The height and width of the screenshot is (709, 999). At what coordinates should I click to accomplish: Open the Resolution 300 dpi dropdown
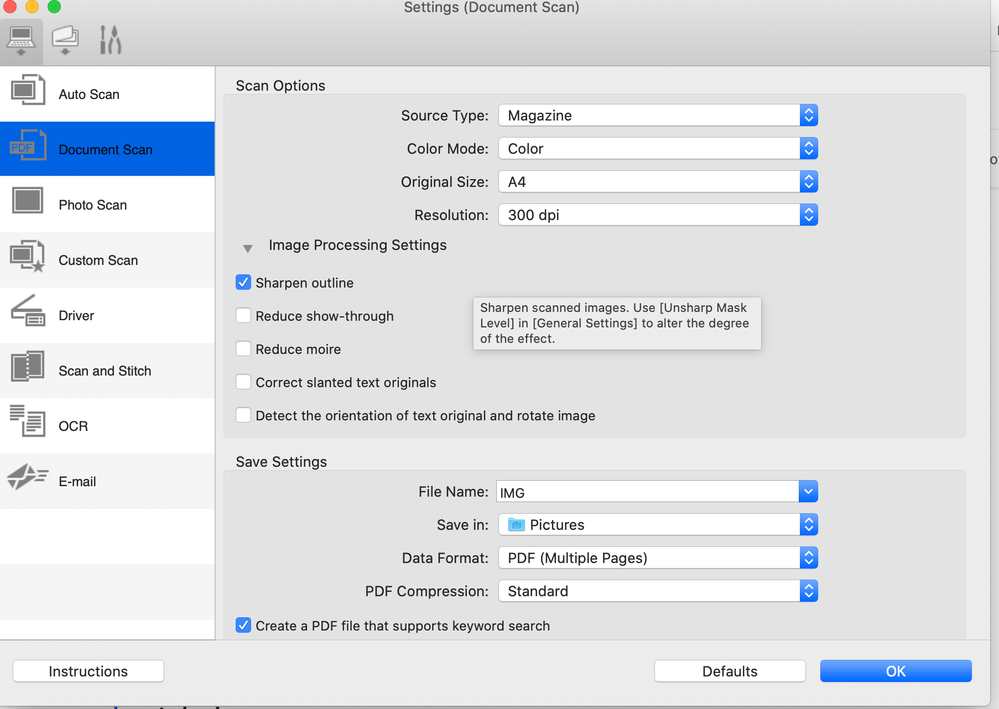[x=658, y=215]
